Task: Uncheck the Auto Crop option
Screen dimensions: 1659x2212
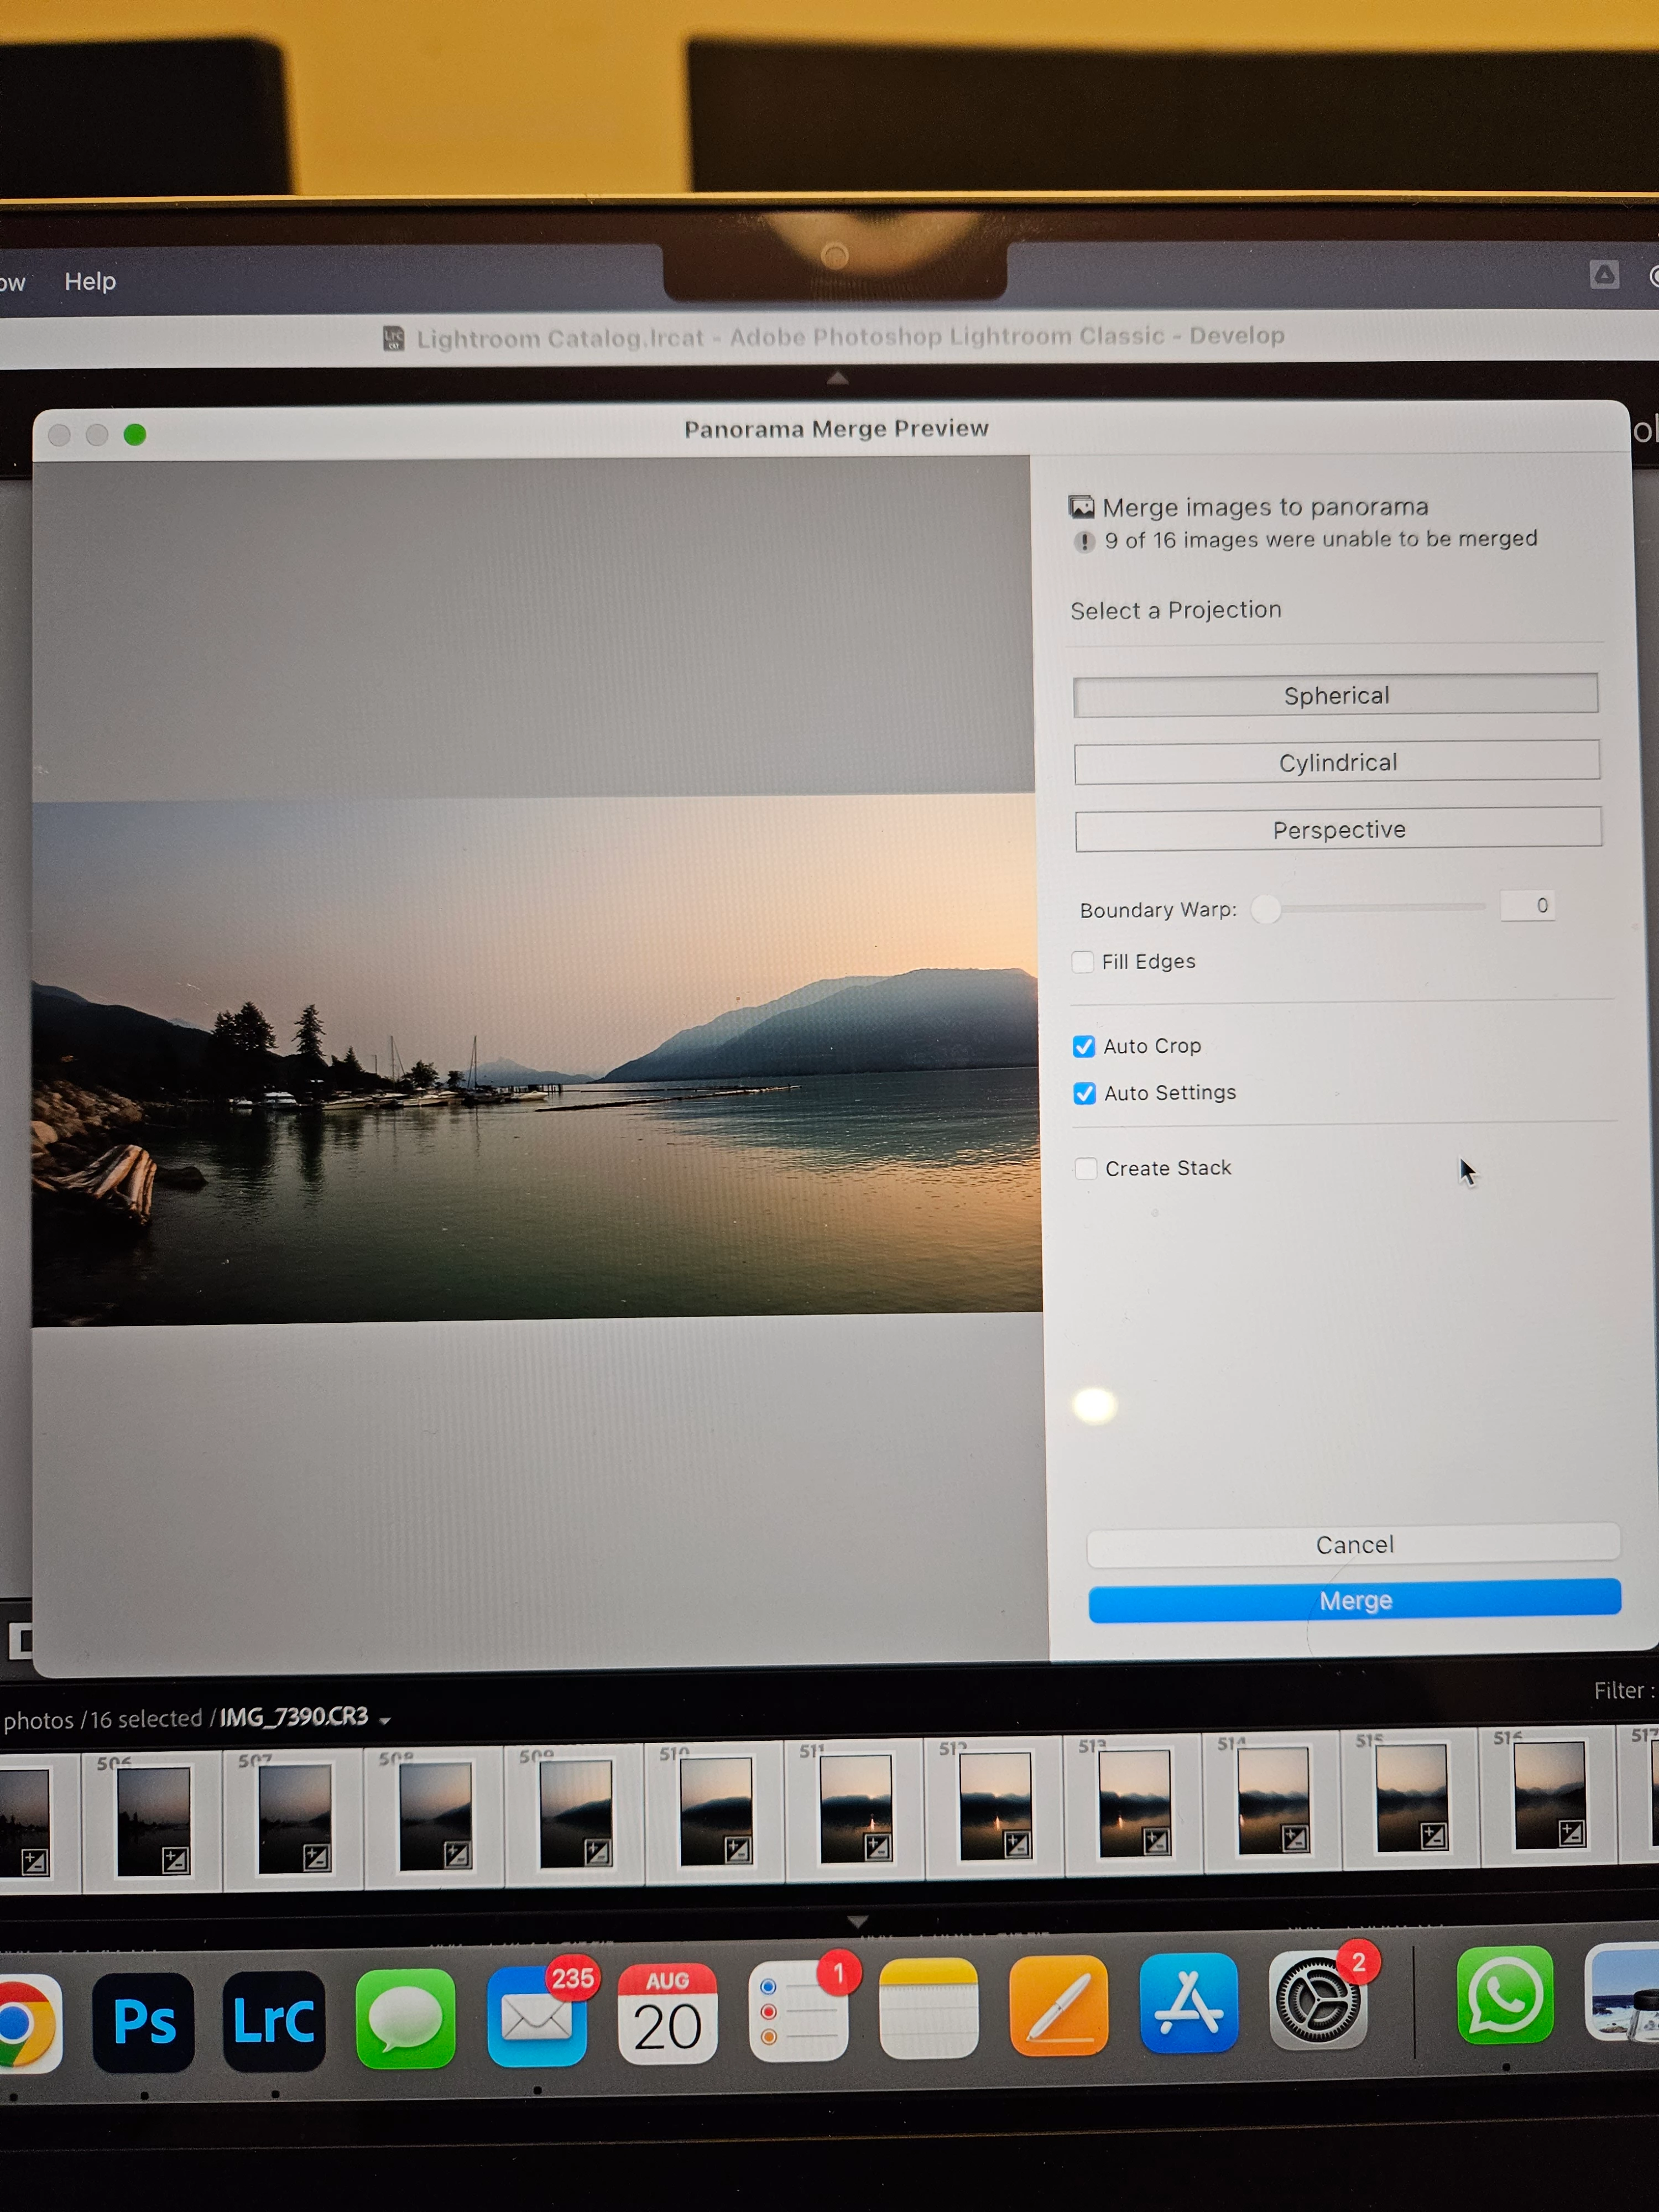Action: (1084, 1046)
